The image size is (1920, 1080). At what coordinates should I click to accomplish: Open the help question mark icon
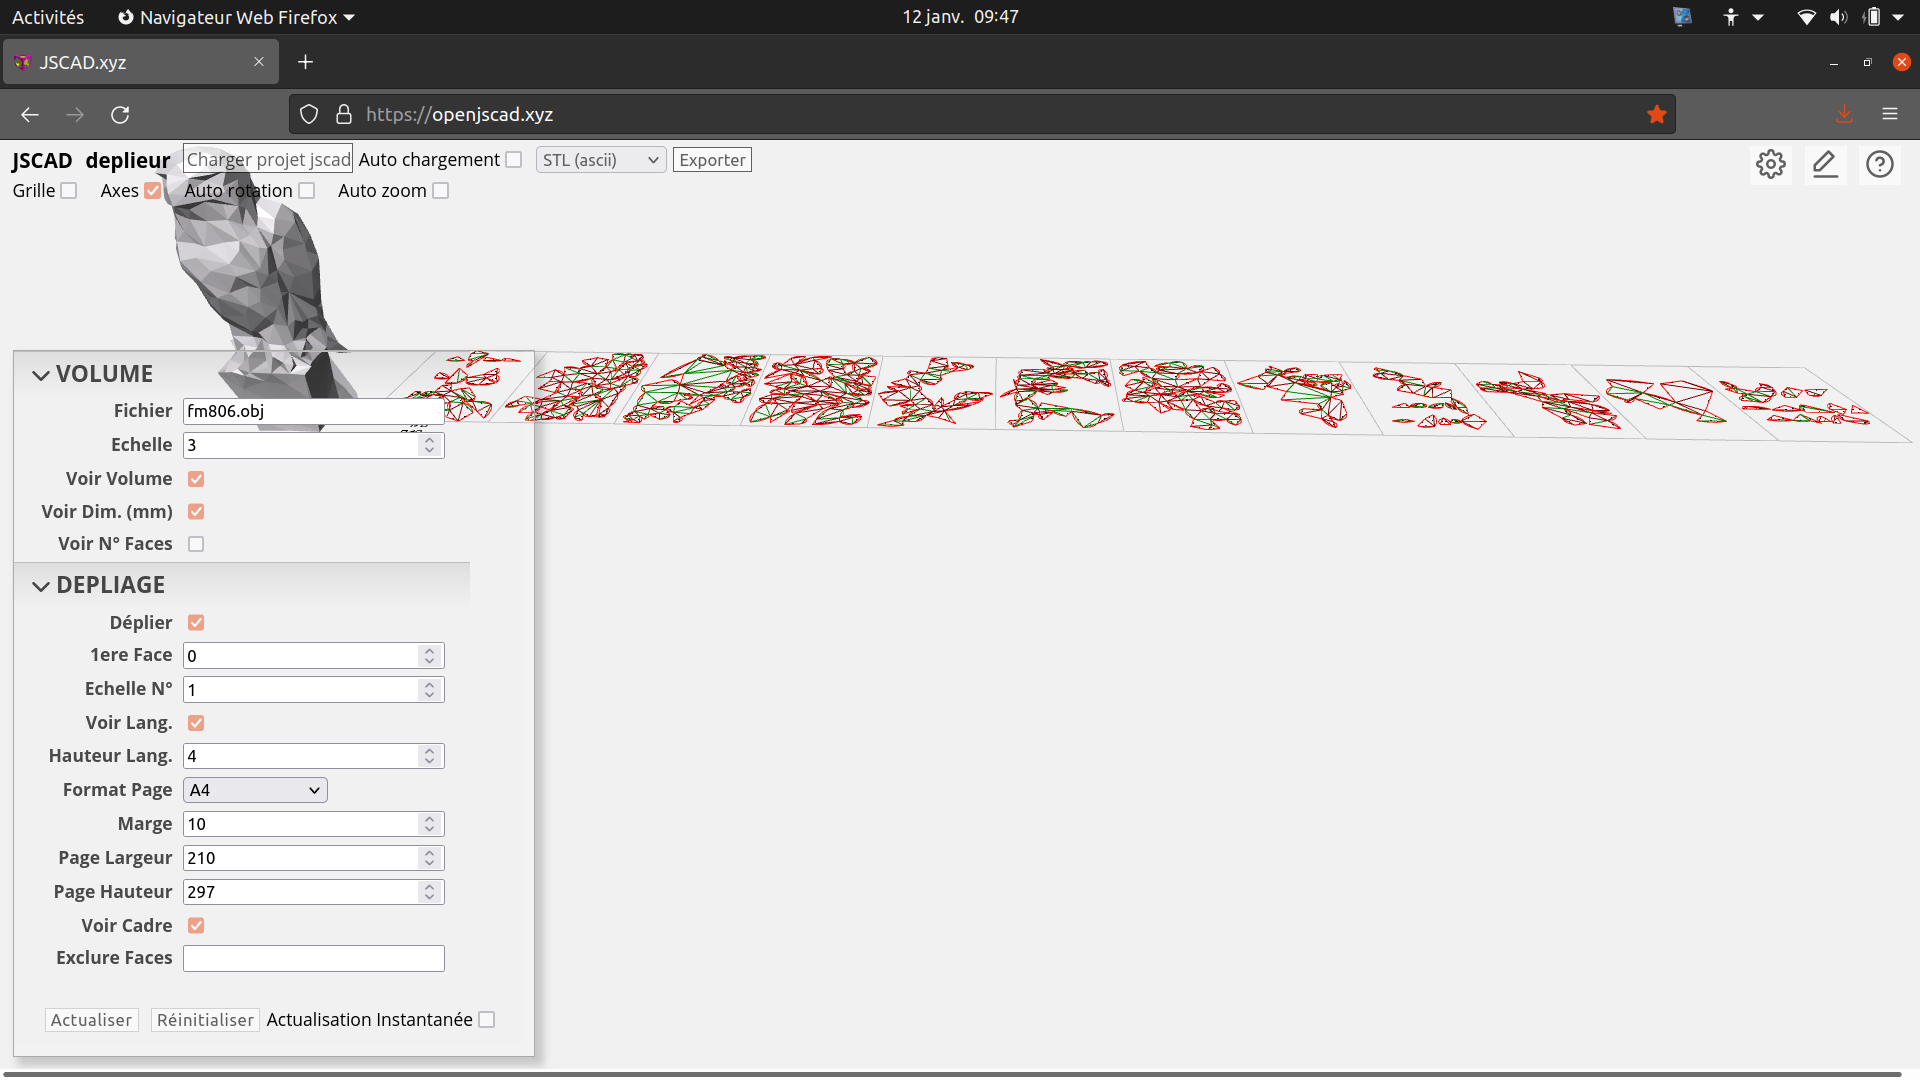[1880, 164]
